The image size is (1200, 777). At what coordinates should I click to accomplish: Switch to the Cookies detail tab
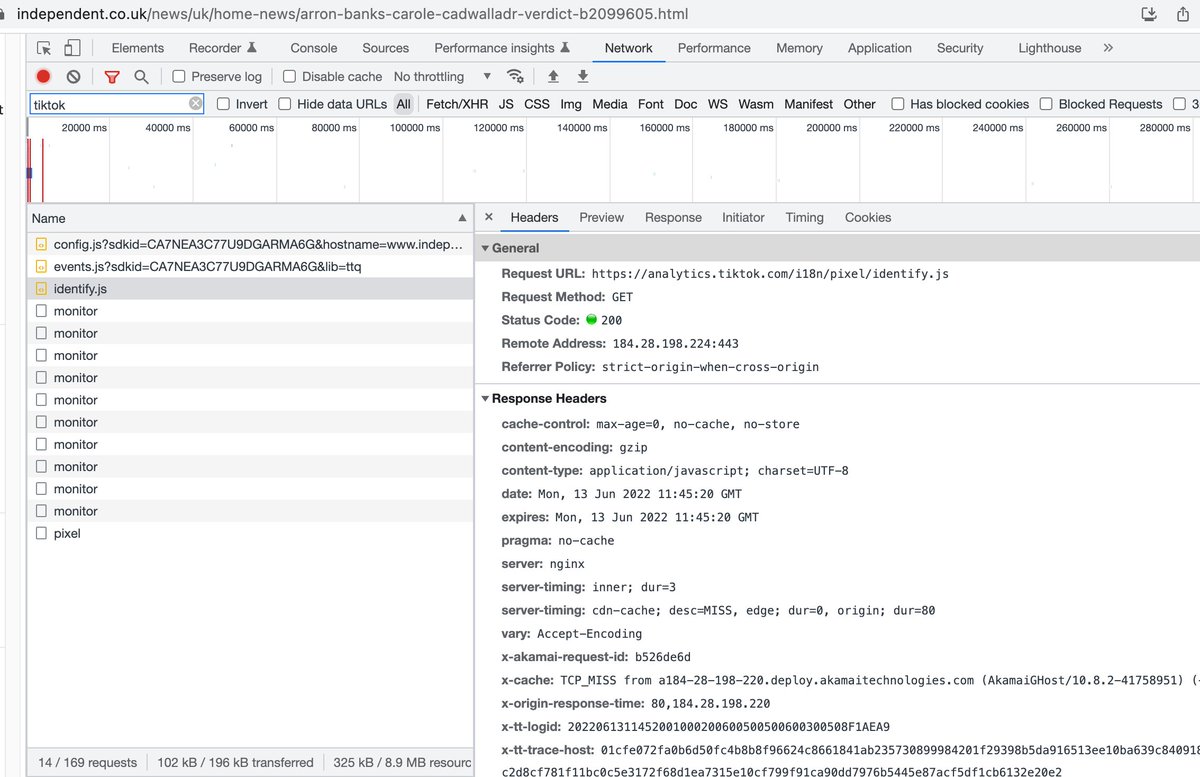pos(868,217)
